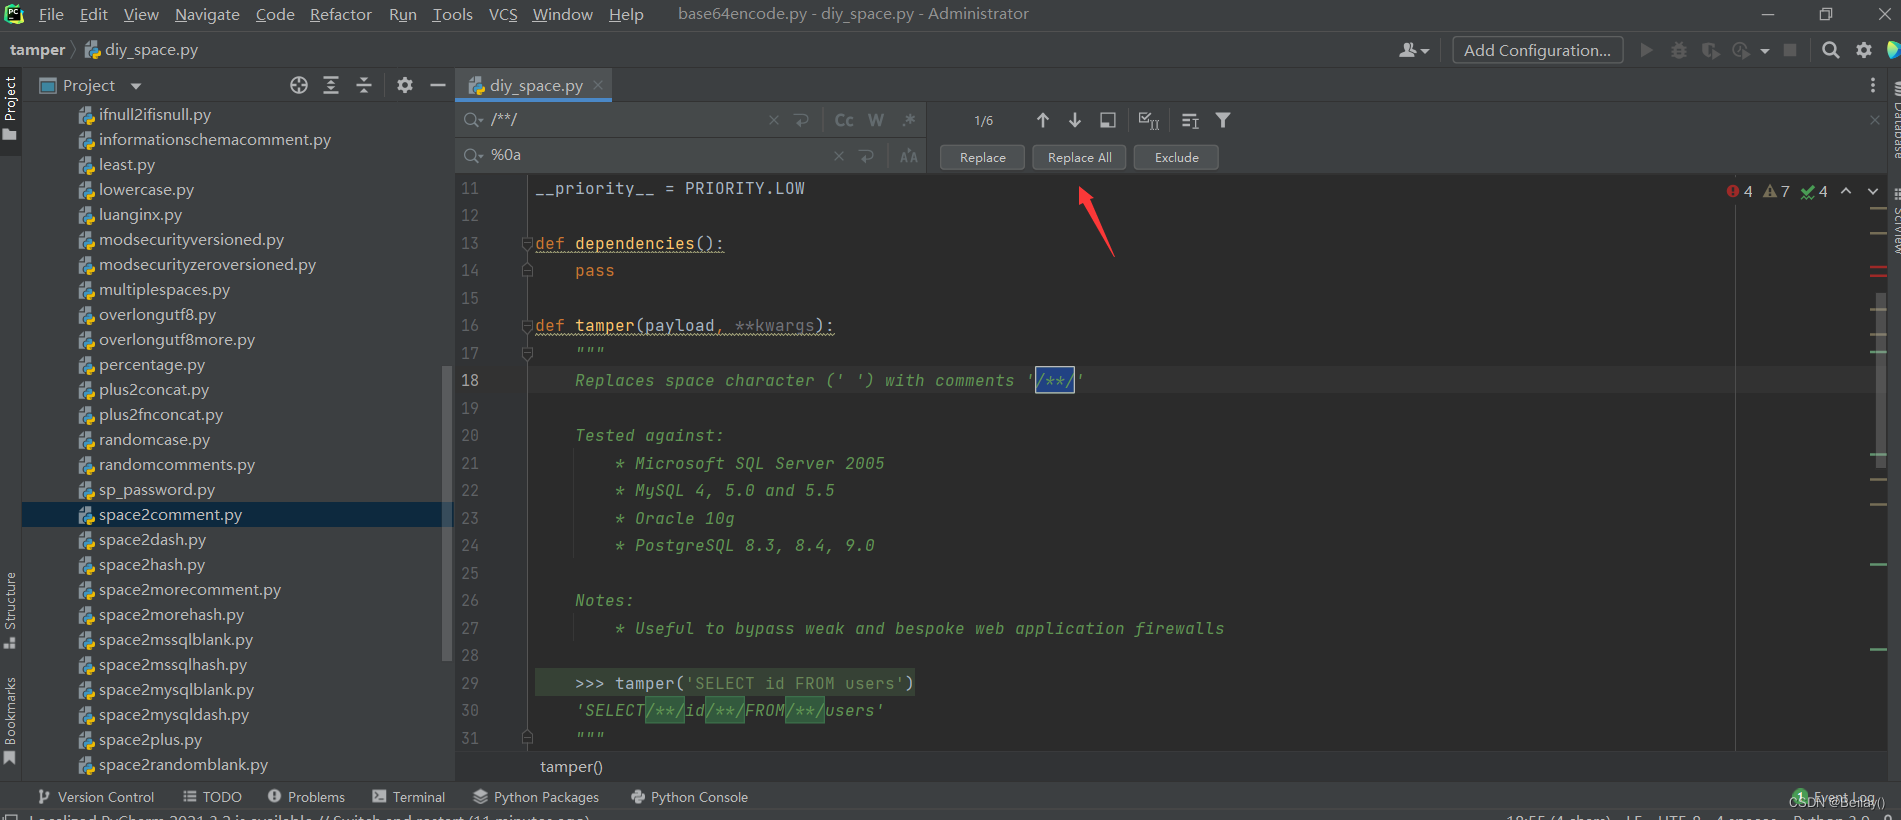The height and width of the screenshot is (820, 1901).
Task: Toggle search in selection only
Action: (1108, 120)
